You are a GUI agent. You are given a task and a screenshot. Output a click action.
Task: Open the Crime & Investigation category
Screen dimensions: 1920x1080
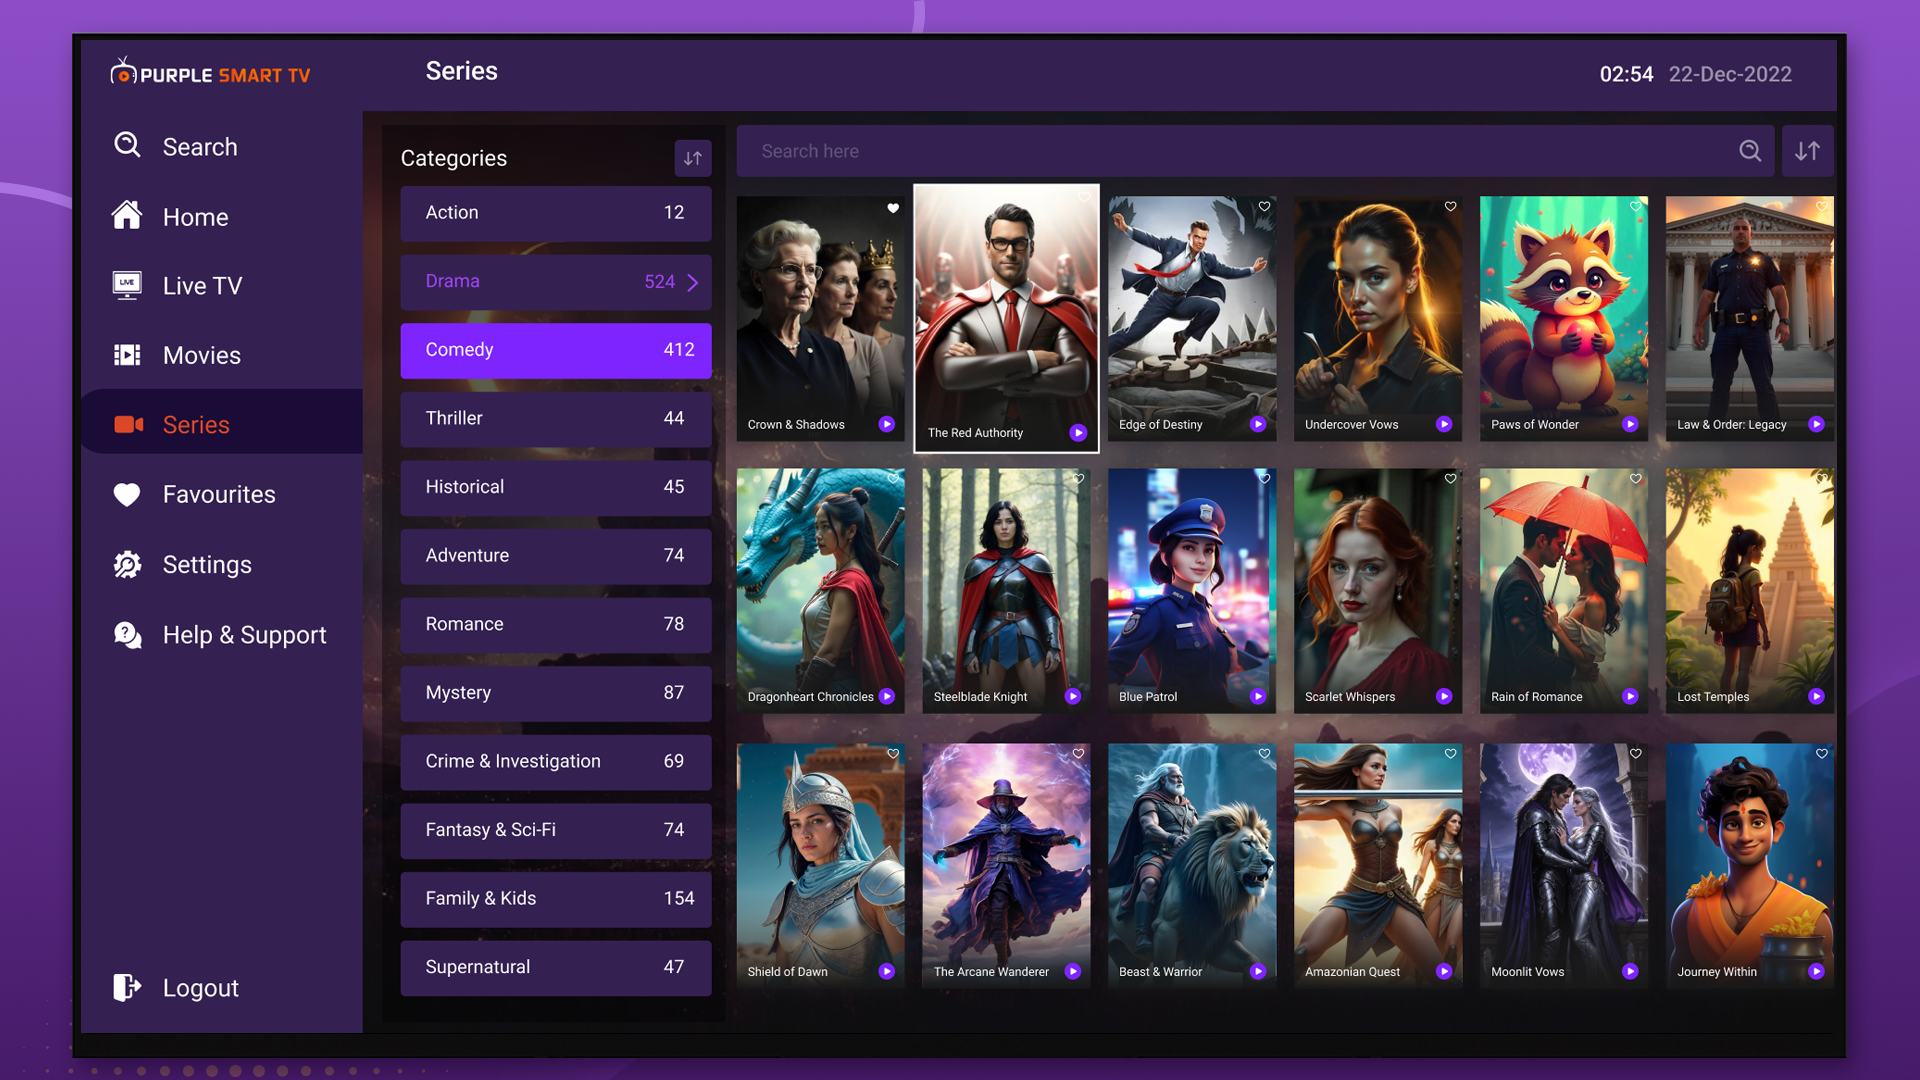[556, 762]
